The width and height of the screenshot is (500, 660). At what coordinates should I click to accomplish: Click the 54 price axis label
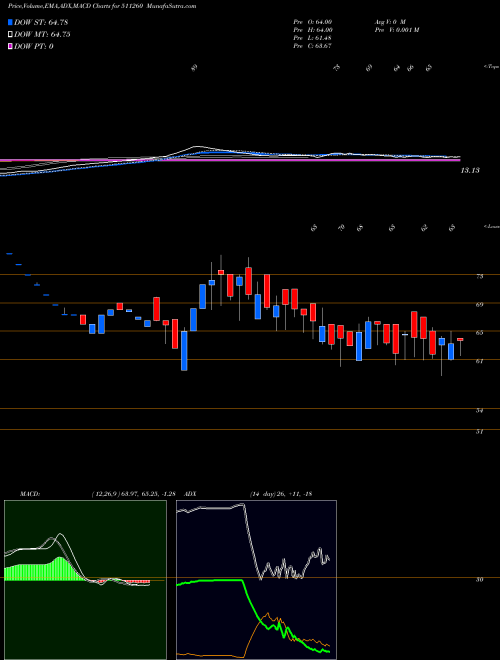coord(479,410)
